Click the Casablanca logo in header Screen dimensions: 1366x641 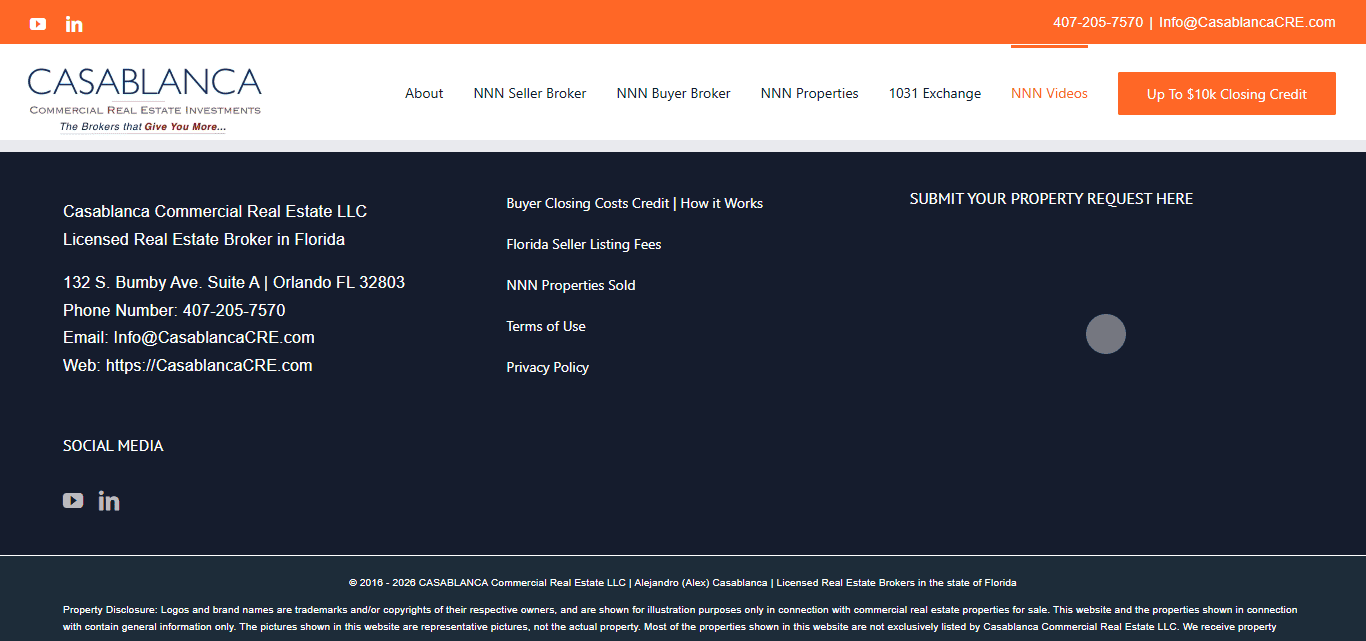145,99
